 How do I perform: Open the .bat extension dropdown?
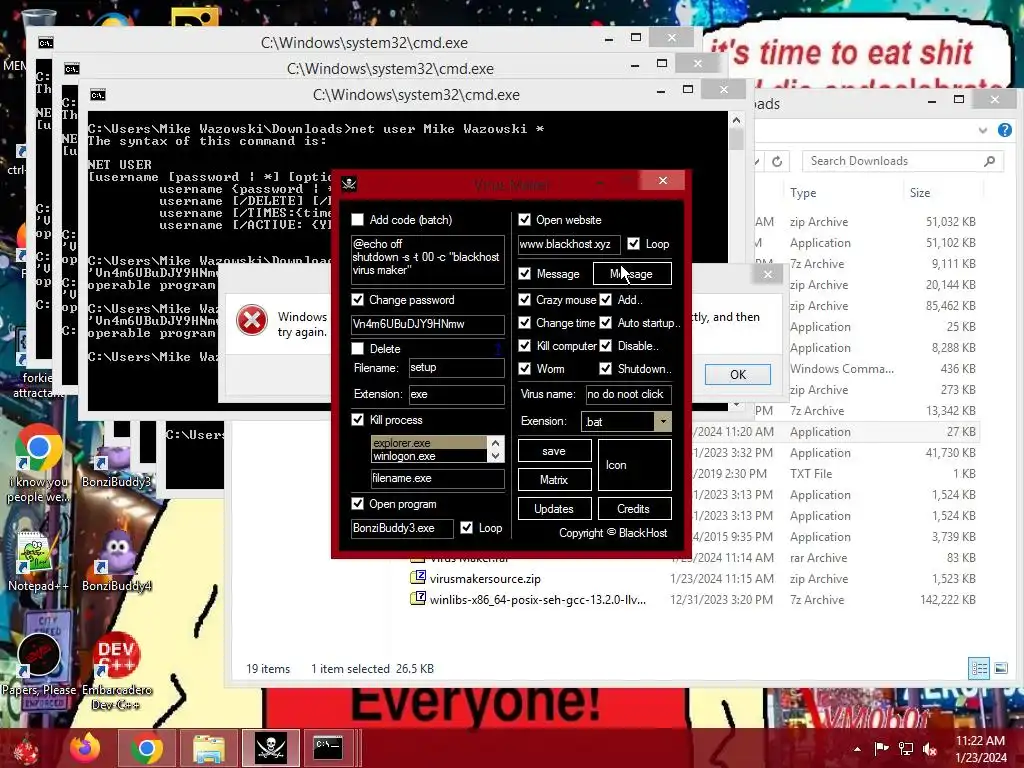pyautogui.click(x=663, y=421)
